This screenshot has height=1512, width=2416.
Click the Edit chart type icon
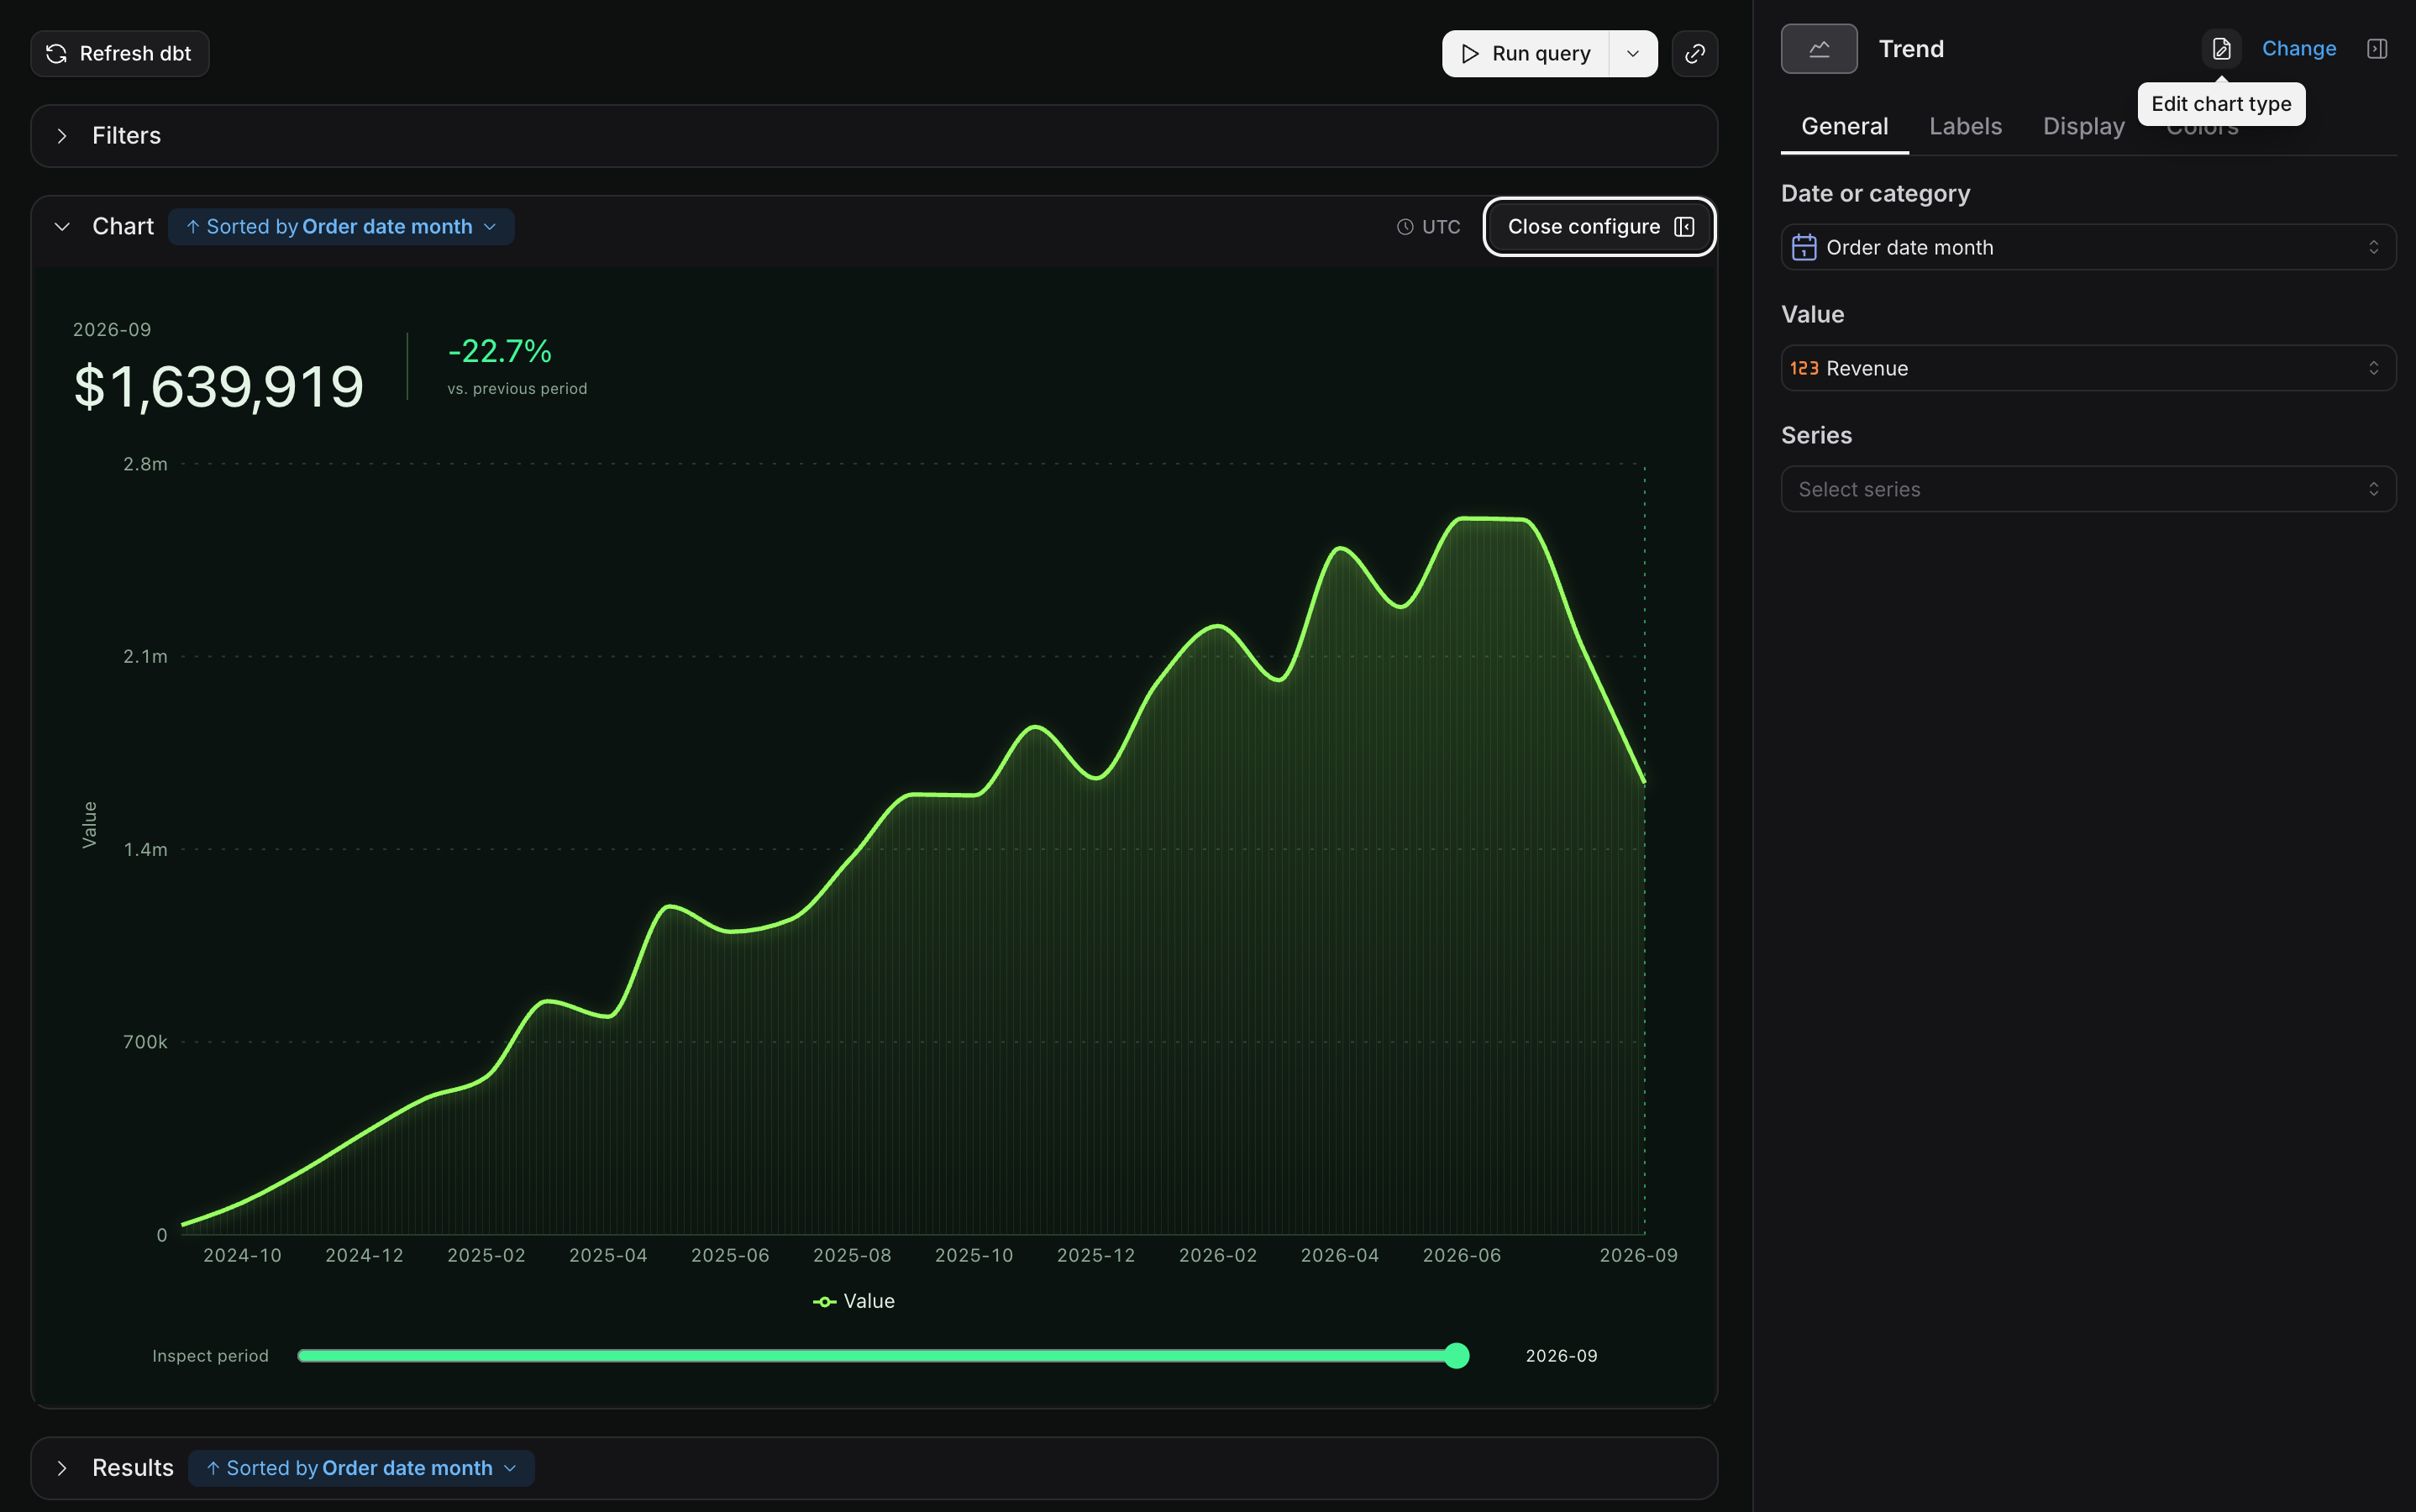pyautogui.click(x=2221, y=49)
